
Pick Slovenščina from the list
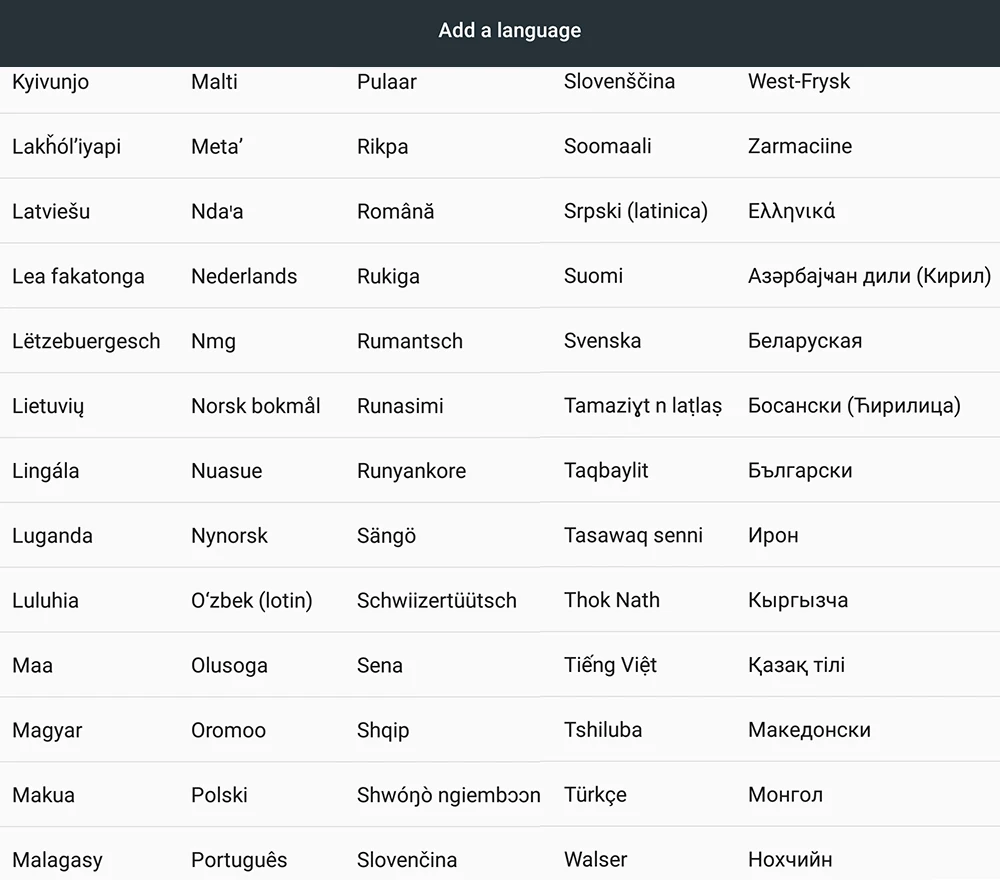click(x=619, y=81)
